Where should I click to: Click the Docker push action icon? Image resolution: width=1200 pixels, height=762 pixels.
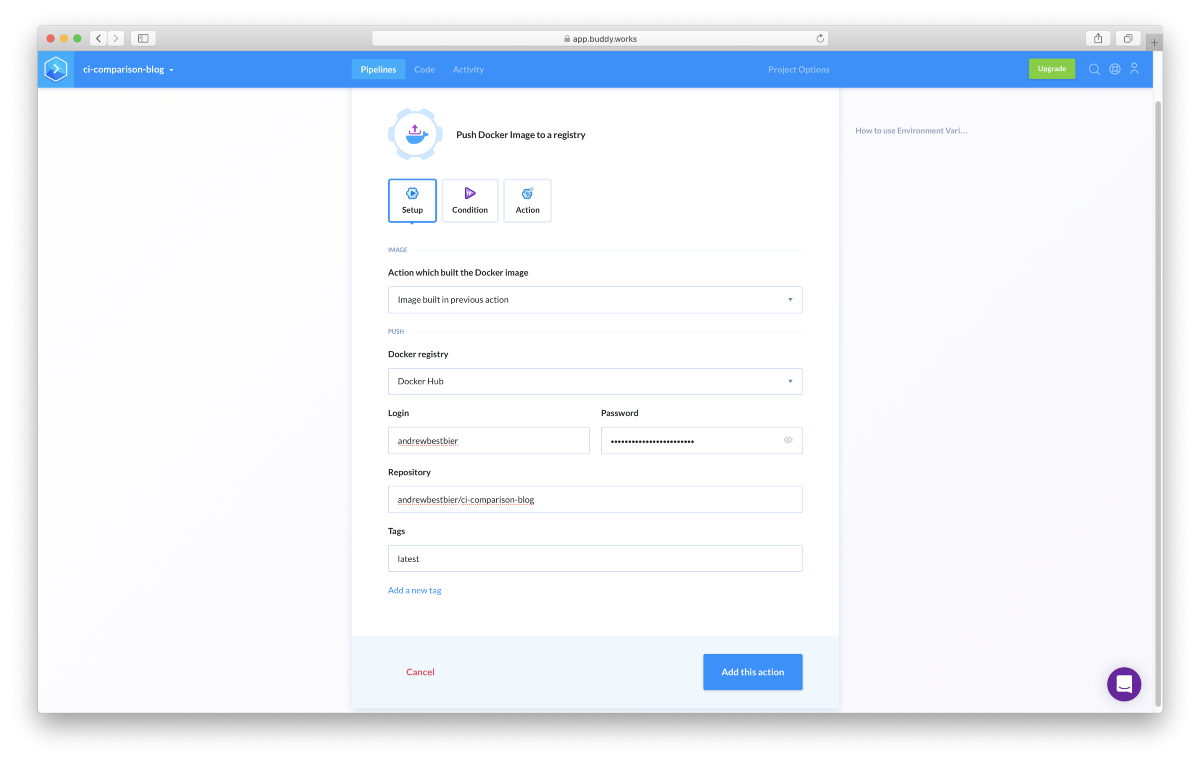pos(415,134)
